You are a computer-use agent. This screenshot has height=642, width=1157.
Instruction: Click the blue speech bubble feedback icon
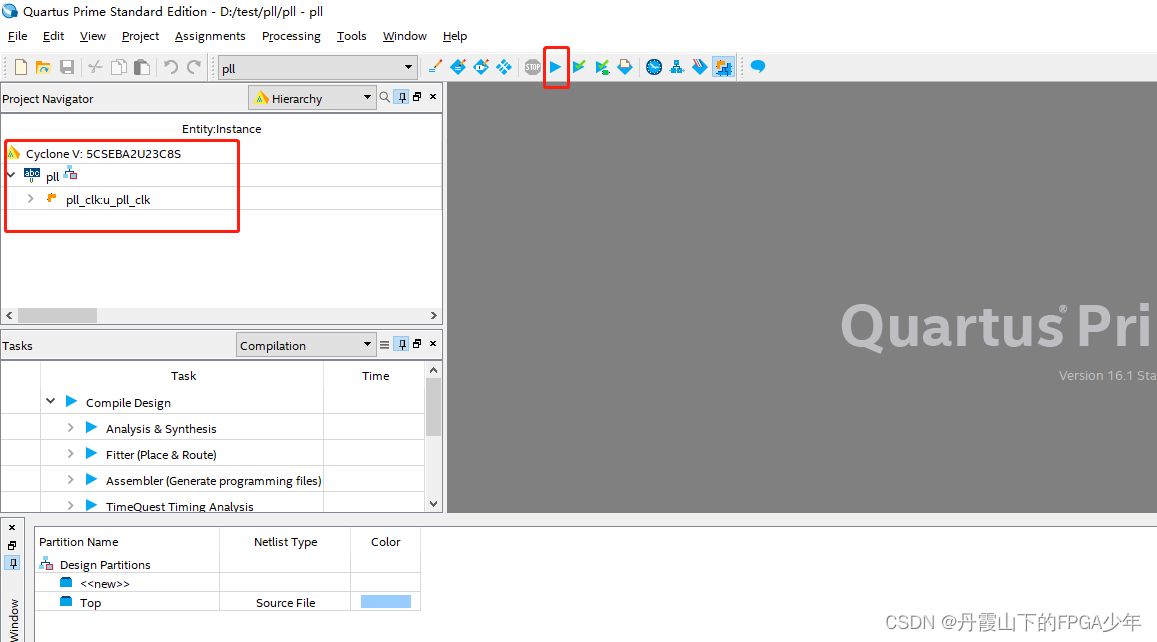click(x=758, y=66)
